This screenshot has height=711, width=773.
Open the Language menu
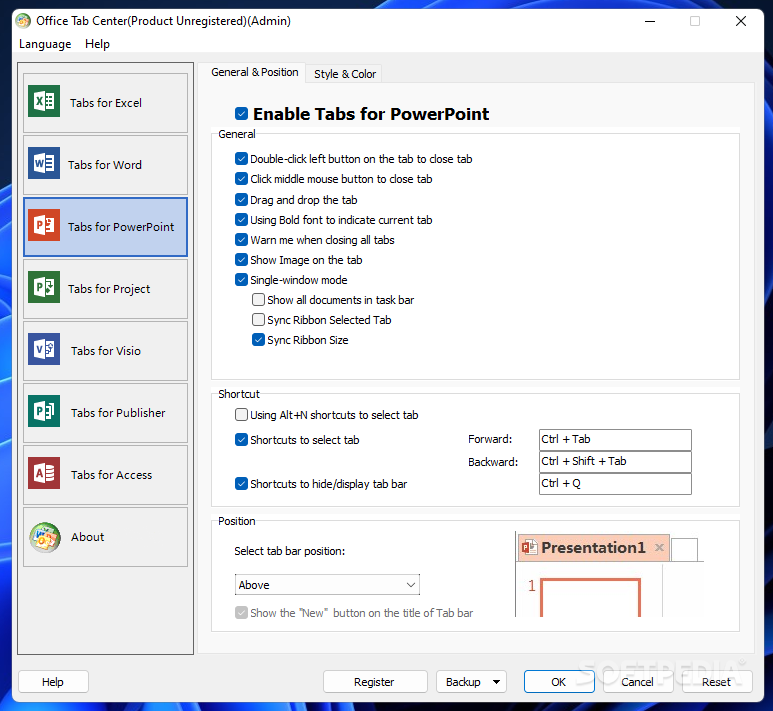pyautogui.click(x=45, y=44)
